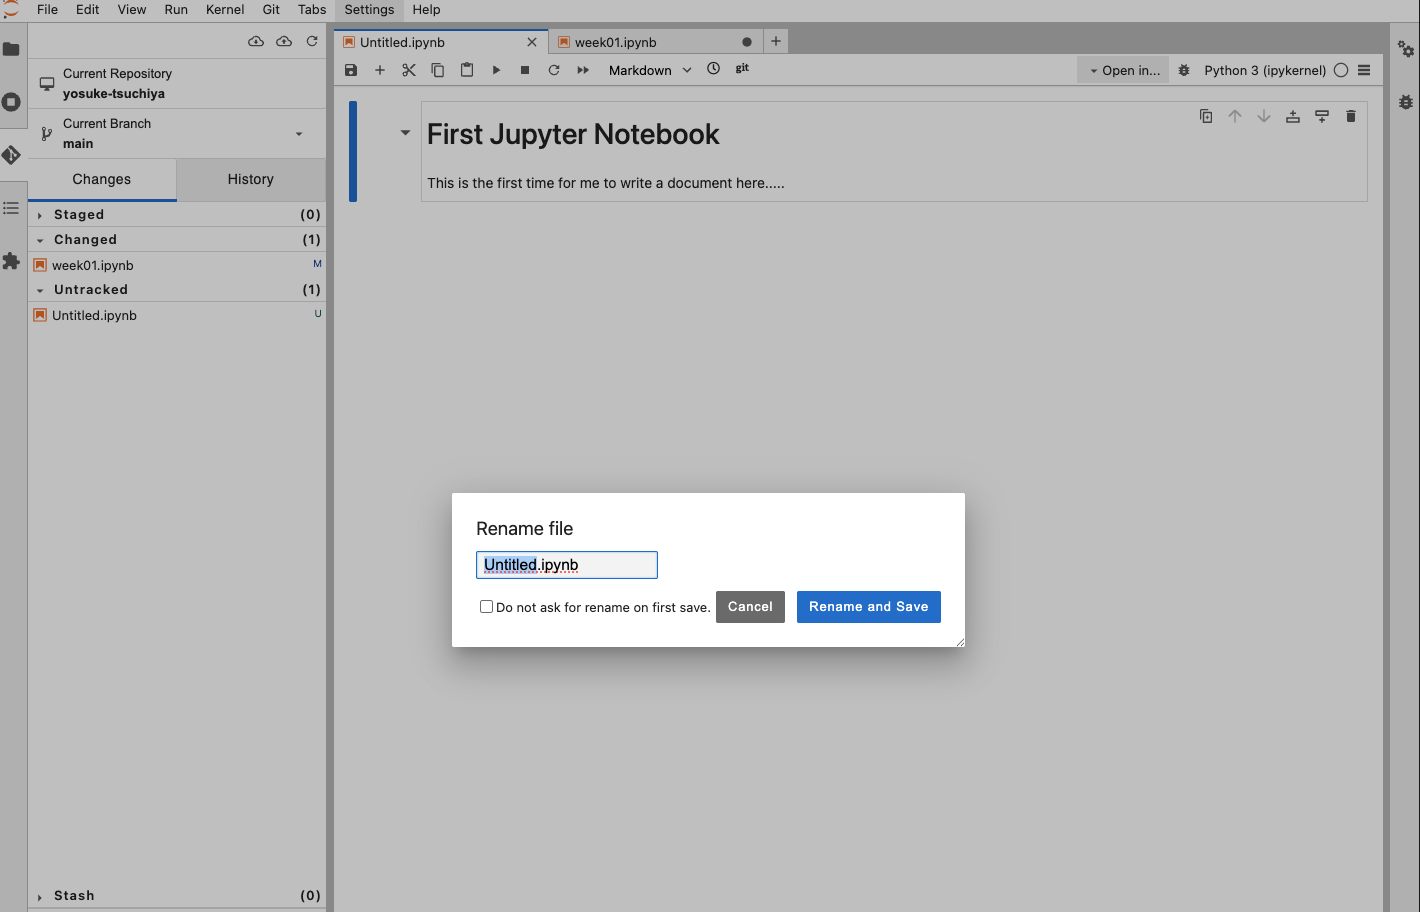Click the Rename and Save button
This screenshot has height=912, width=1420.
coord(868,607)
